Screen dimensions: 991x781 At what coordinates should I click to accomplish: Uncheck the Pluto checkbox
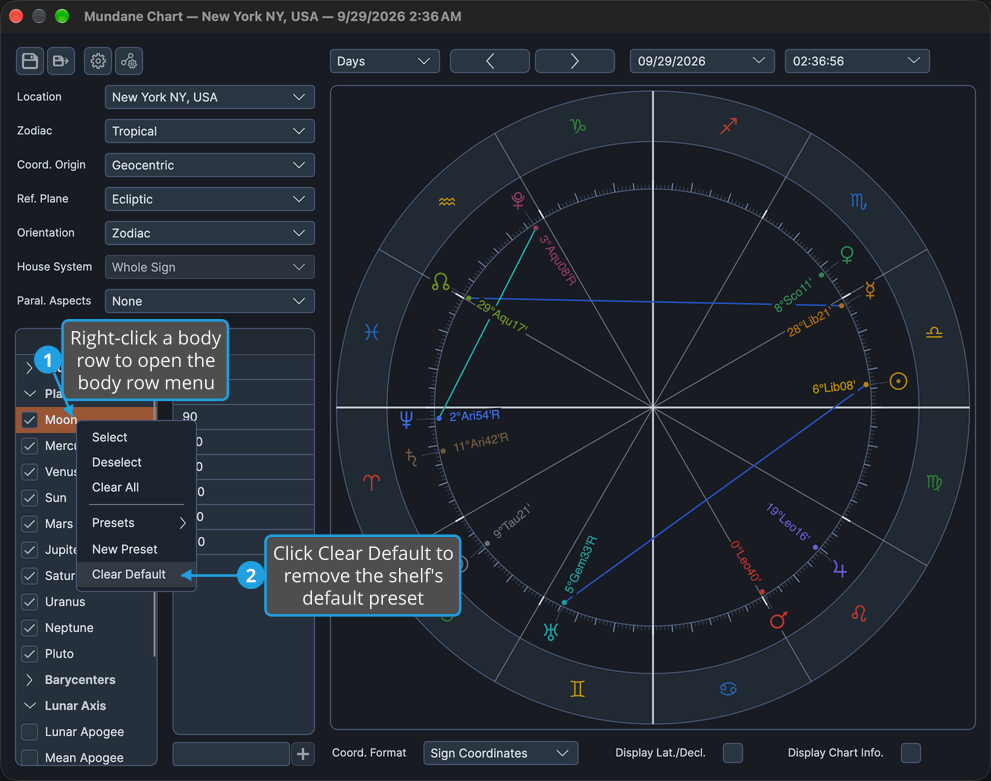click(x=30, y=654)
